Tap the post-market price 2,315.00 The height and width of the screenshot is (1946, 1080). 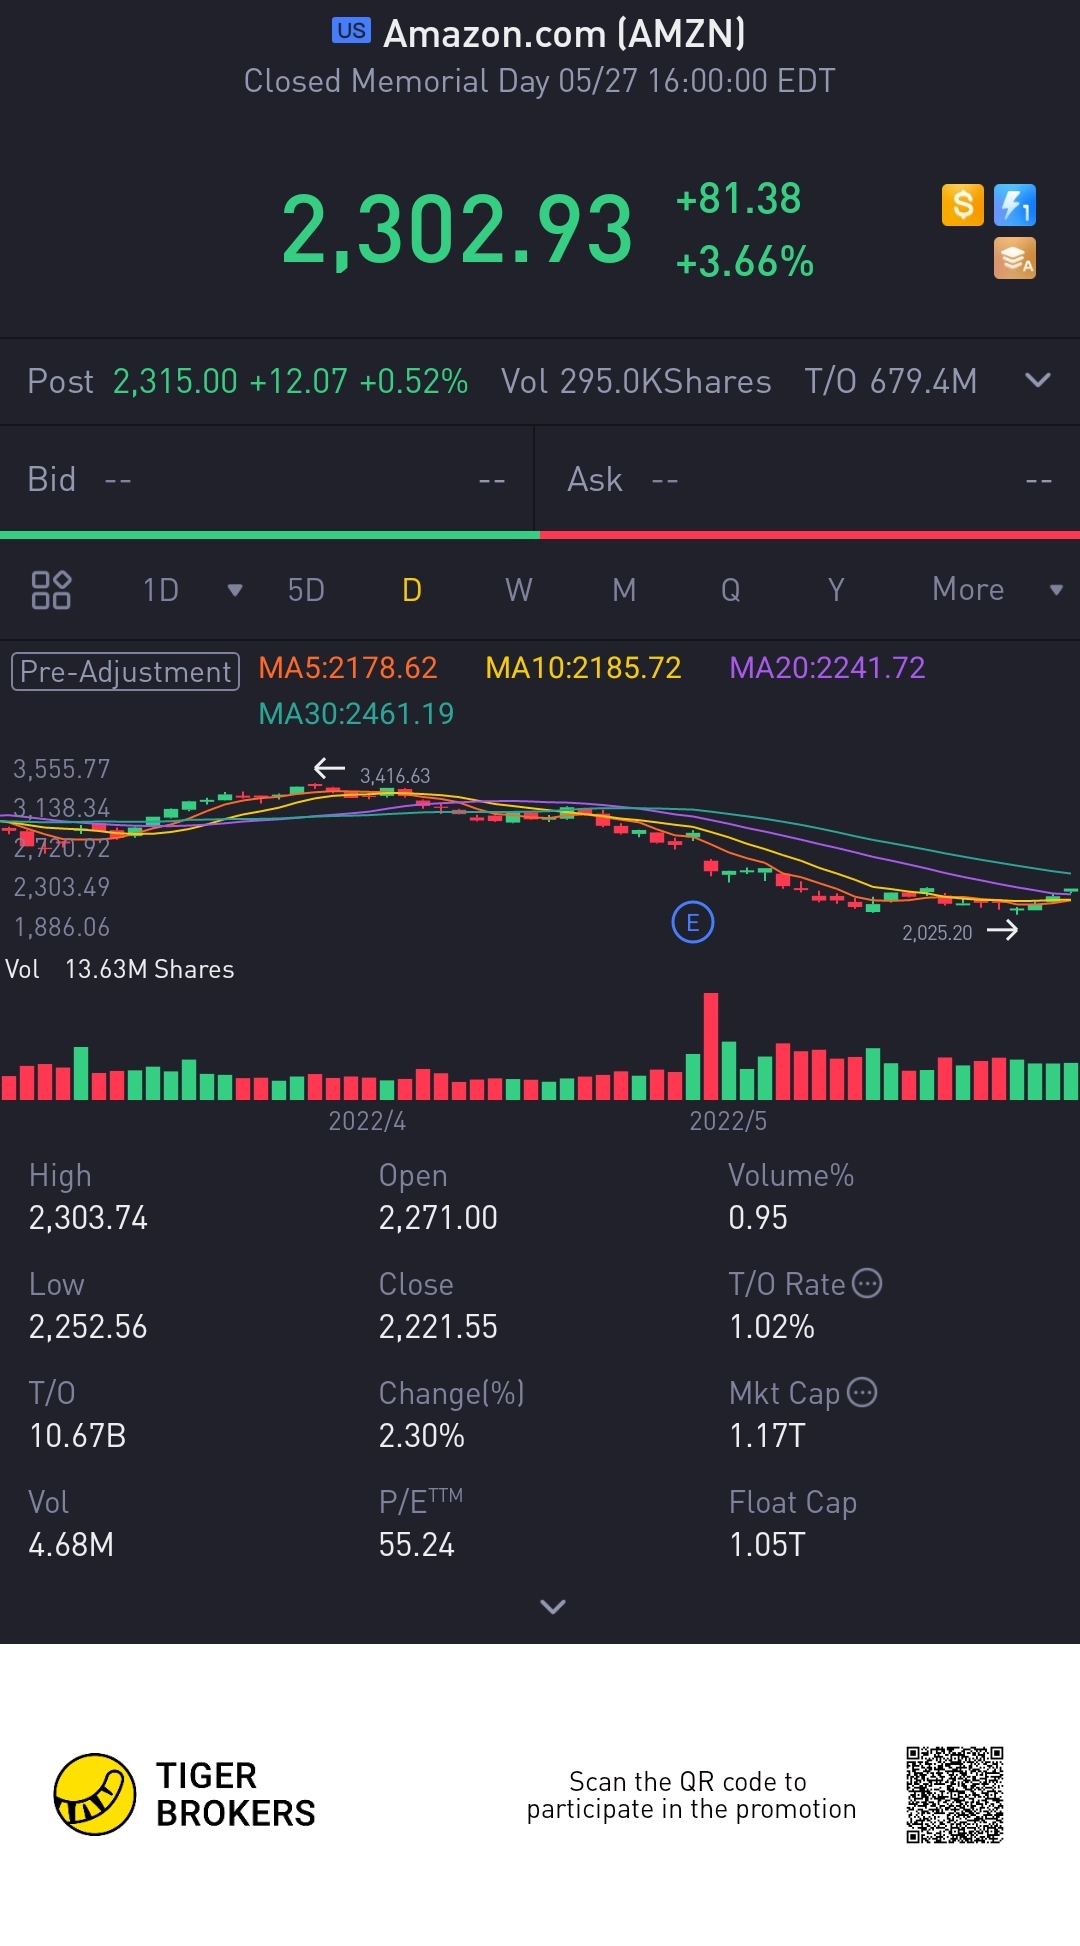[175, 381]
